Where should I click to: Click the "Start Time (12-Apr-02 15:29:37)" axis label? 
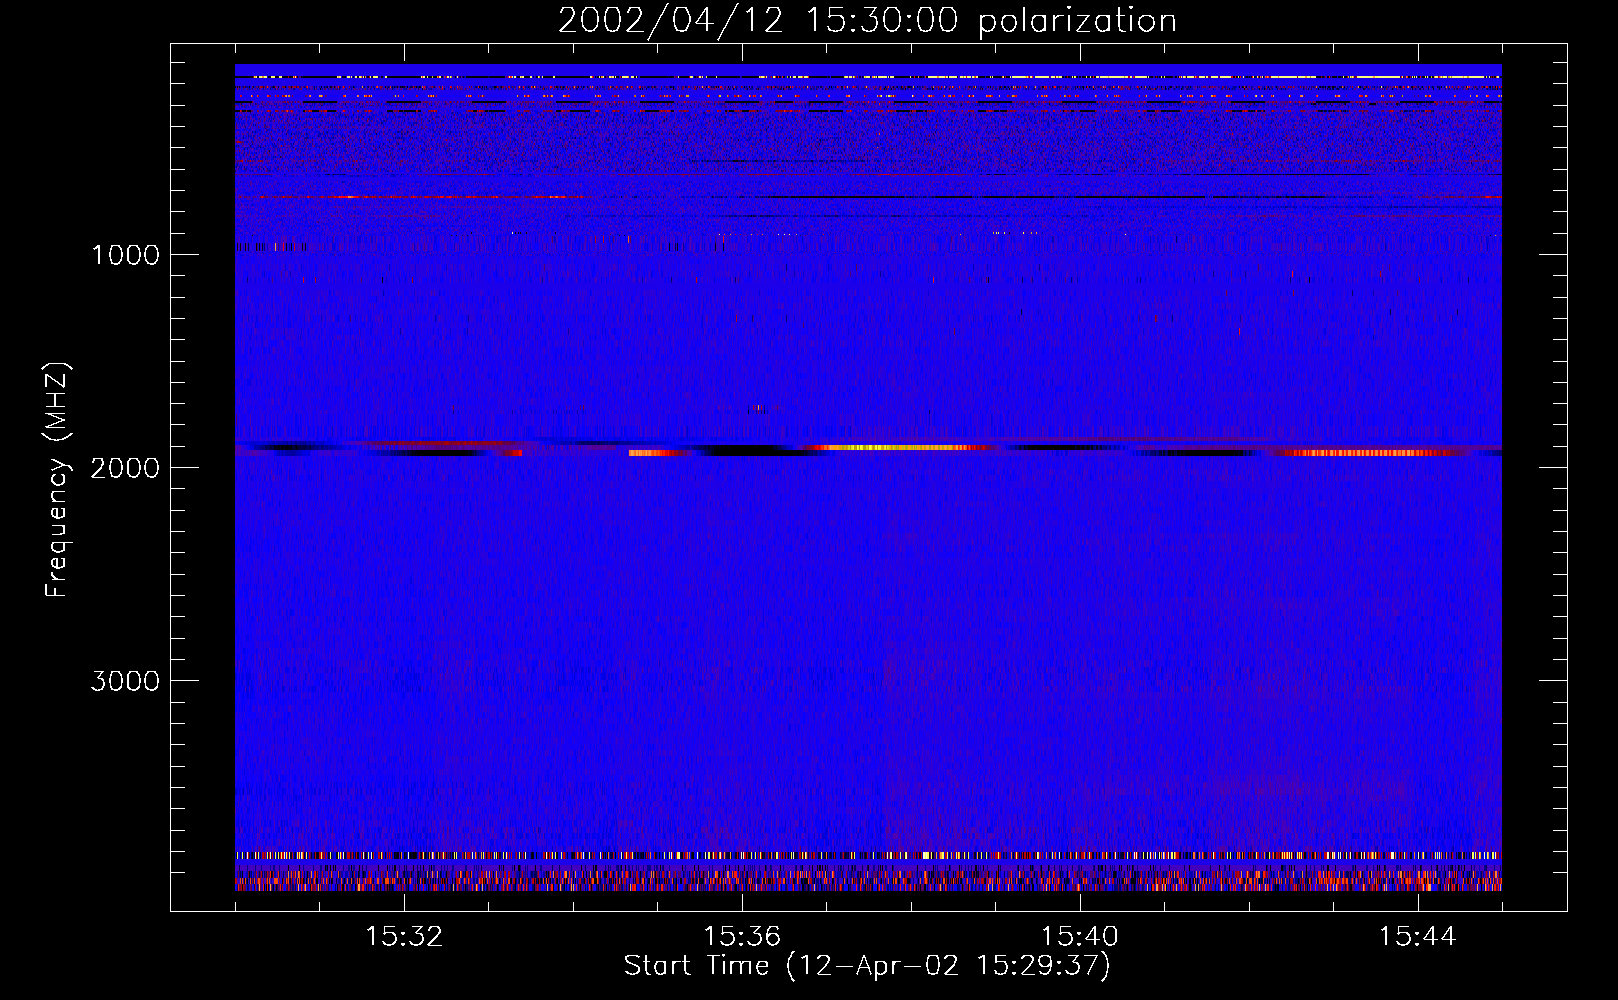(x=867, y=966)
